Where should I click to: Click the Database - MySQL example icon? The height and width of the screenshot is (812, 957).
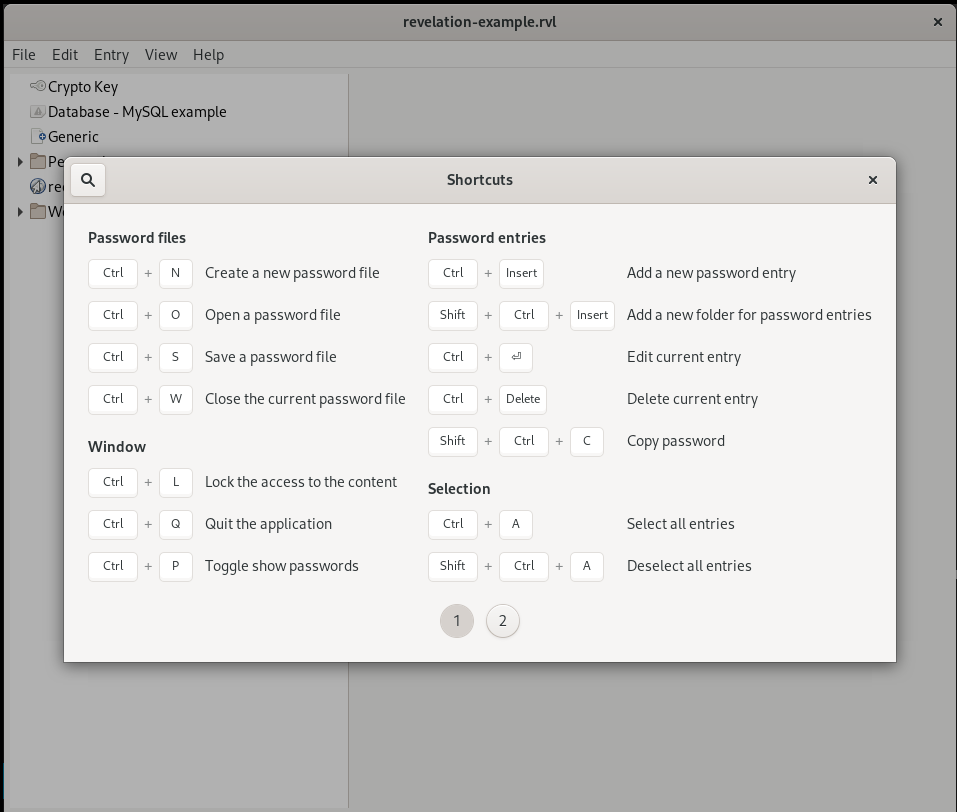[38, 112]
